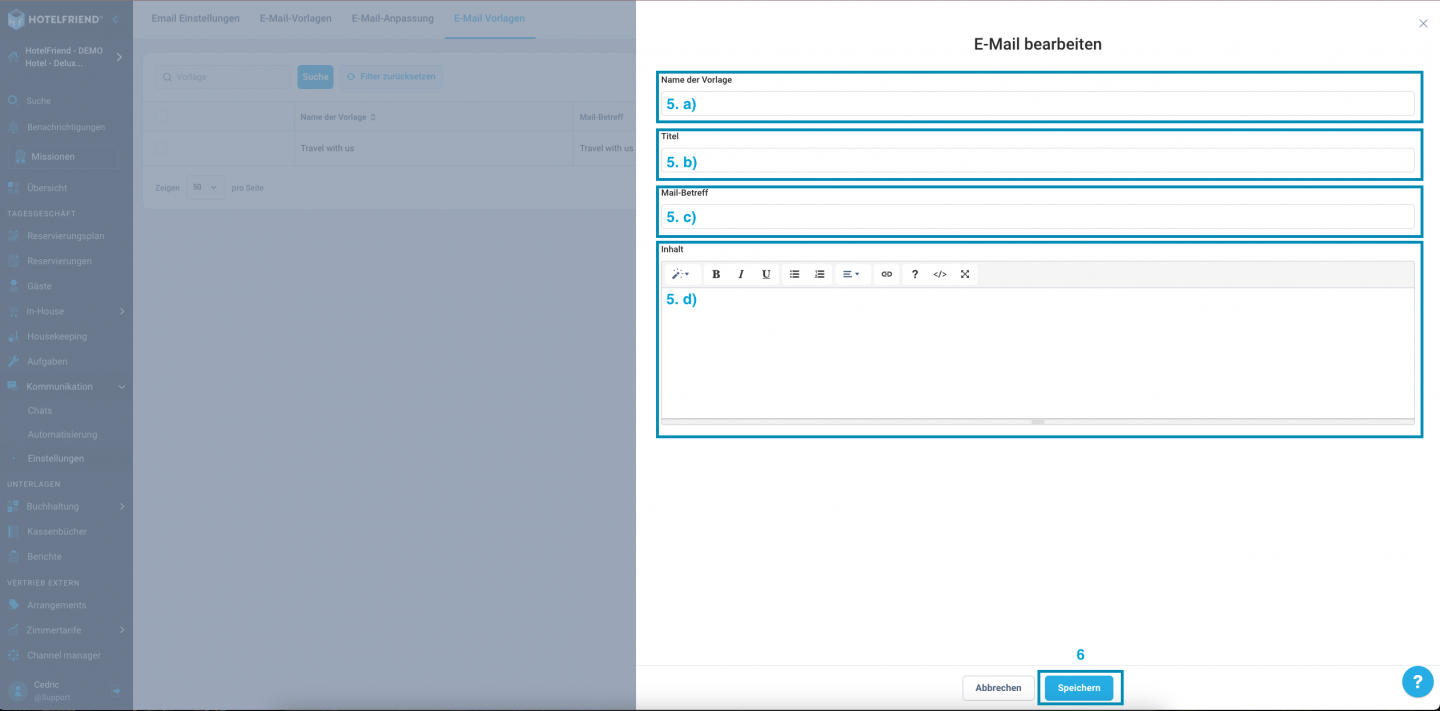This screenshot has height=711, width=1440.
Task: Tick the Travel with us row checkbox
Action: (162, 148)
